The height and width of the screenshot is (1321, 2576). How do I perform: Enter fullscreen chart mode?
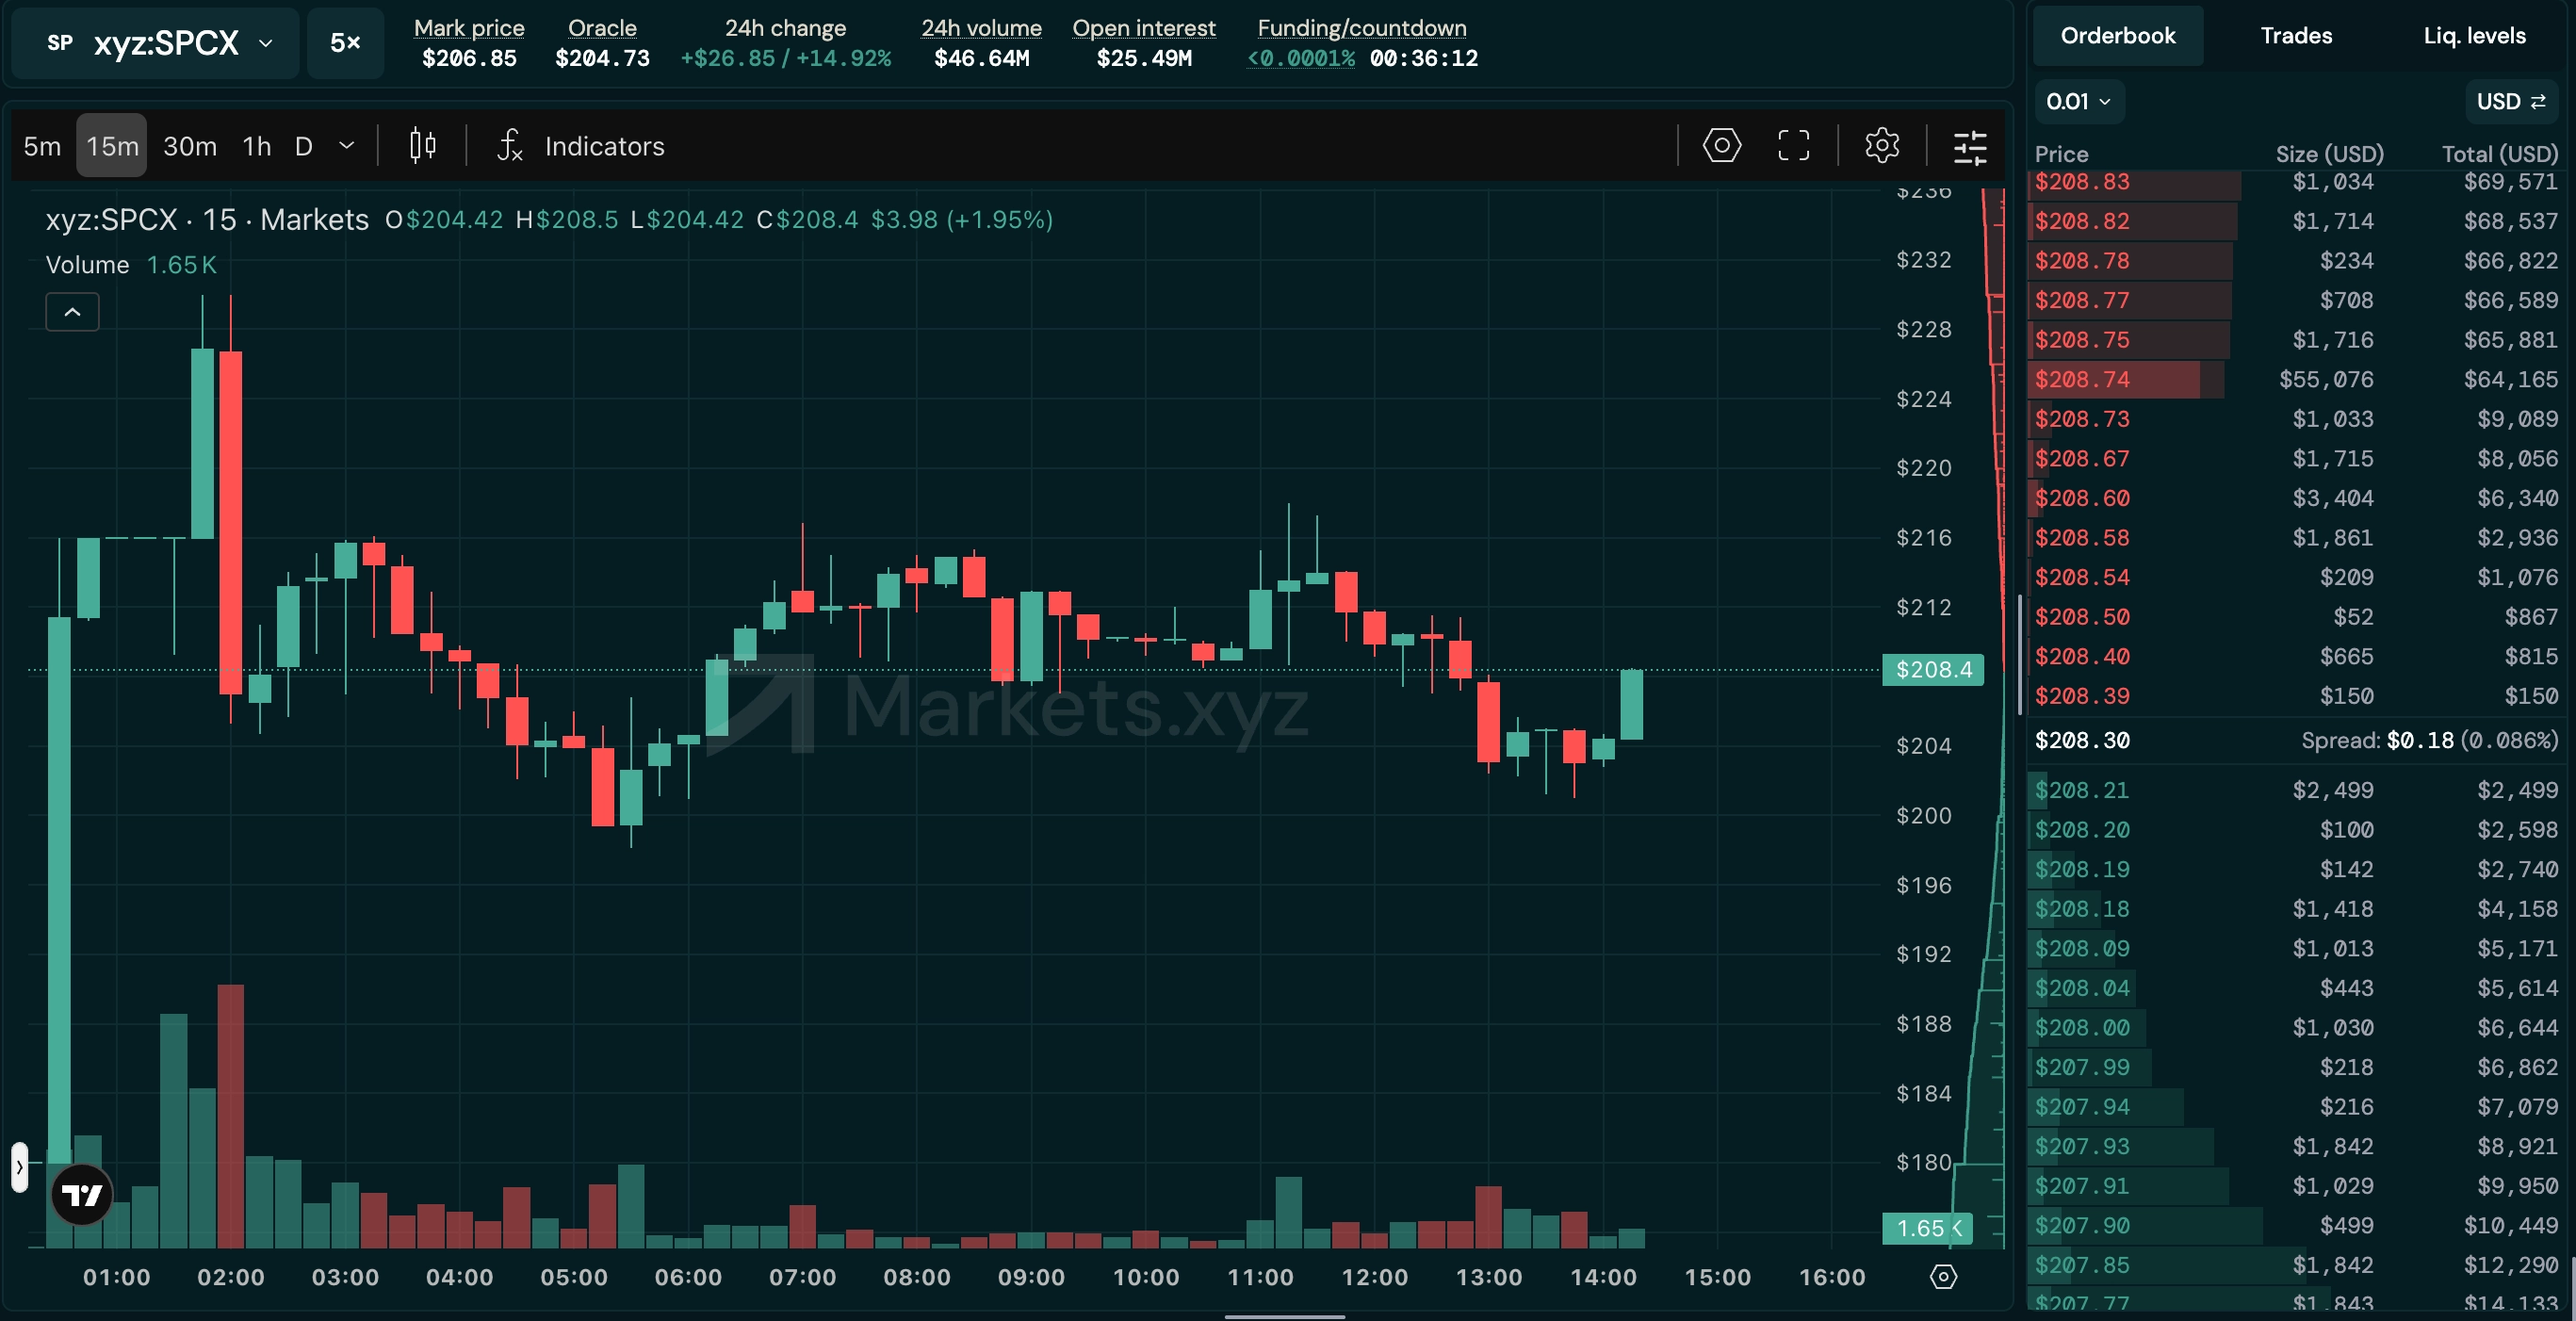pyautogui.click(x=1793, y=146)
